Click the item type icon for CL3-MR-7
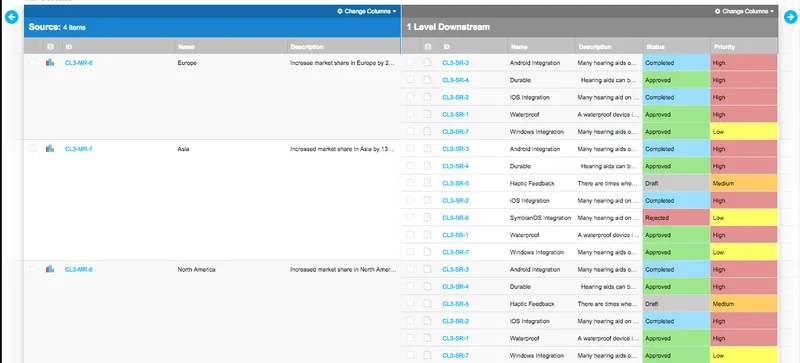 click(x=50, y=149)
